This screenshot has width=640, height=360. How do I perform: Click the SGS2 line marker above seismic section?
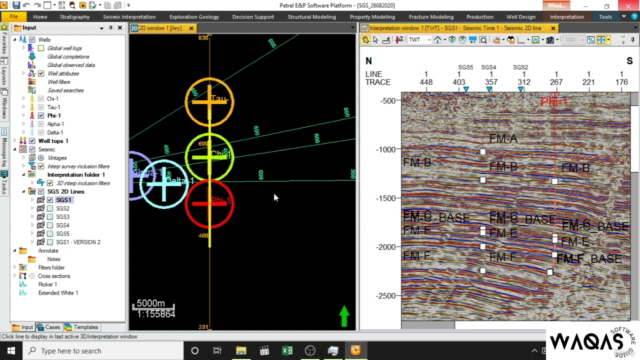coord(521,89)
